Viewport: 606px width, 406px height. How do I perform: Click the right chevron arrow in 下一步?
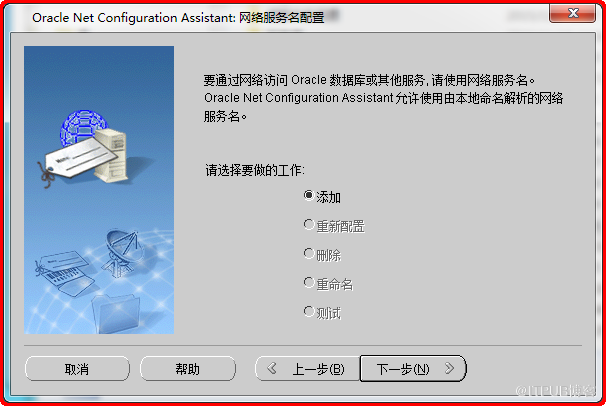click(449, 369)
